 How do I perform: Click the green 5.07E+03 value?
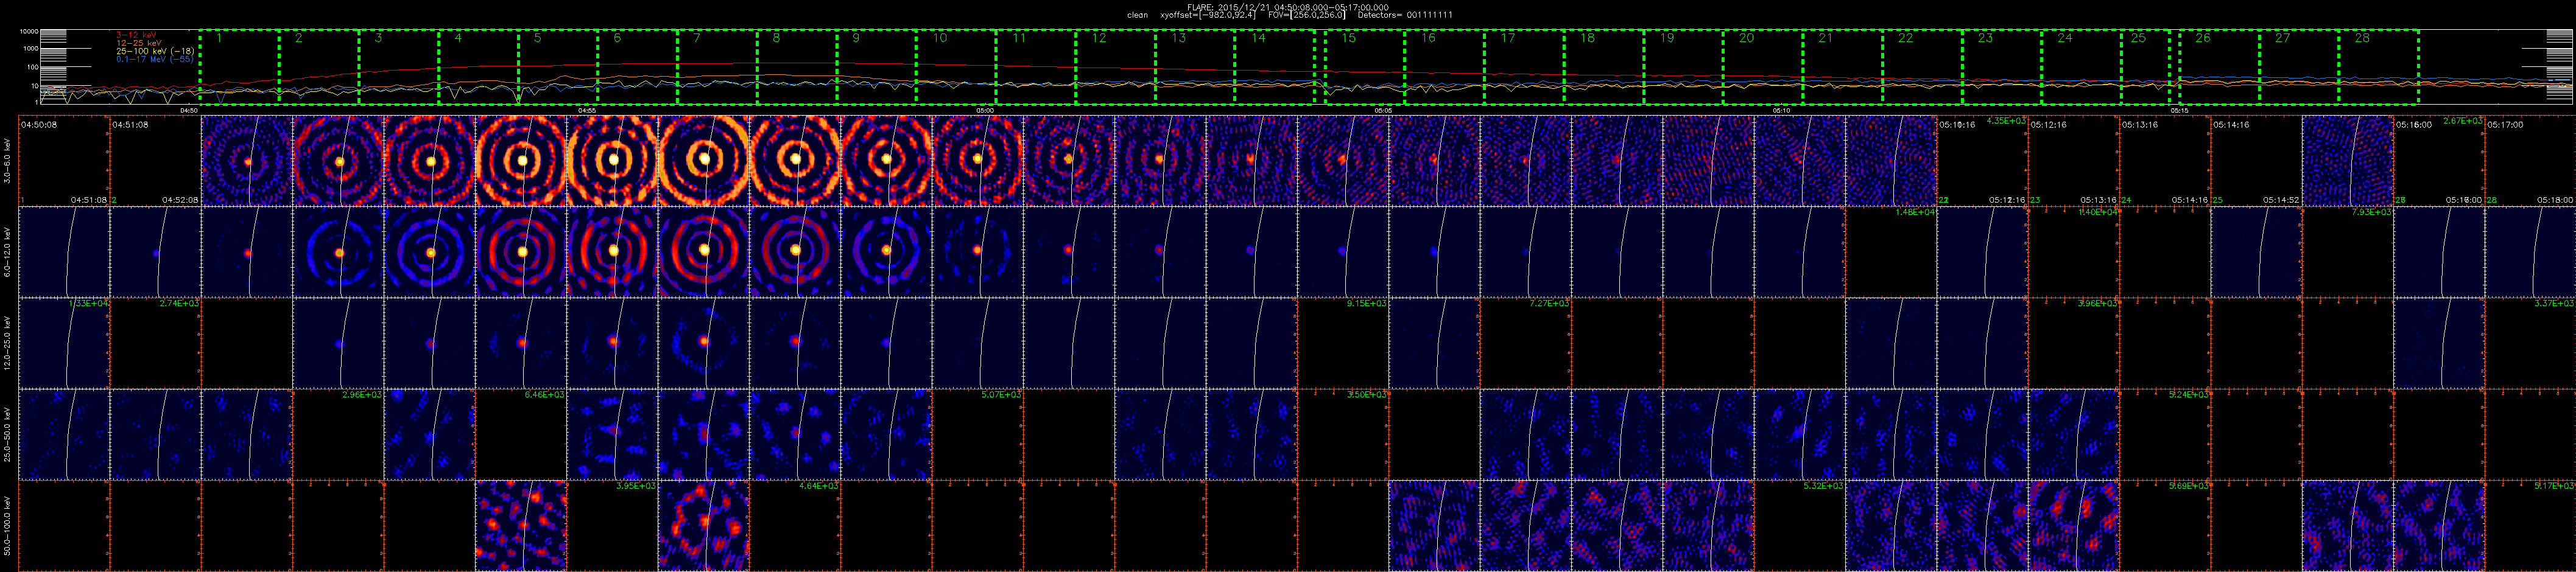(1002, 394)
